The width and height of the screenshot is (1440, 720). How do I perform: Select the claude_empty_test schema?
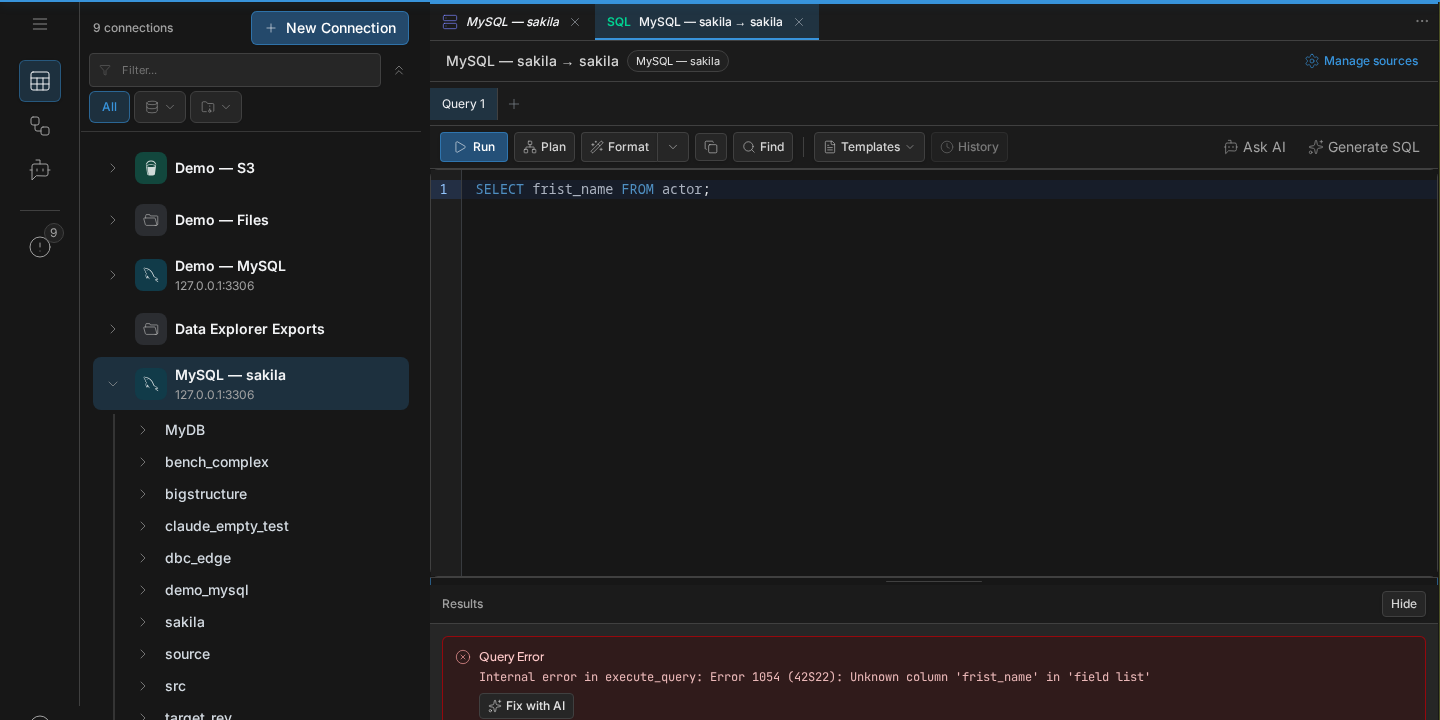227,526
